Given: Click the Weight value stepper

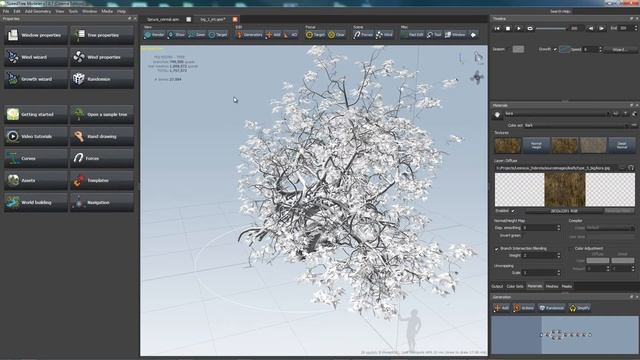Looking at the screenshot, I should coord(558,256).
